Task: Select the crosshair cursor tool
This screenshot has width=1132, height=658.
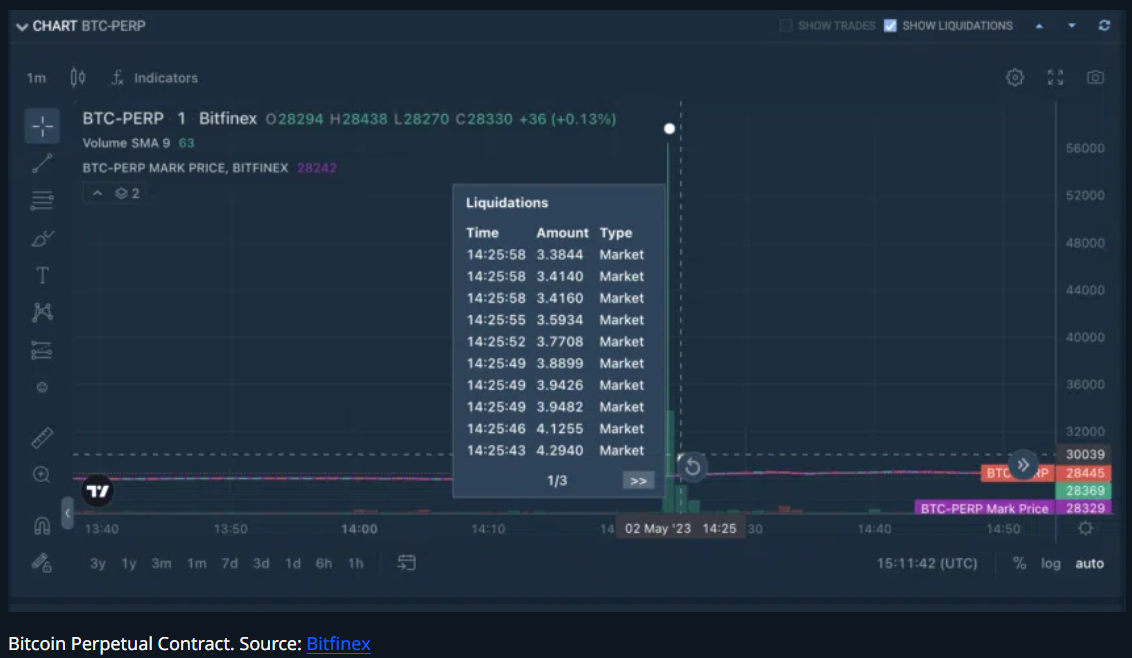Action: pyautogui.click(x=43, y=126)
